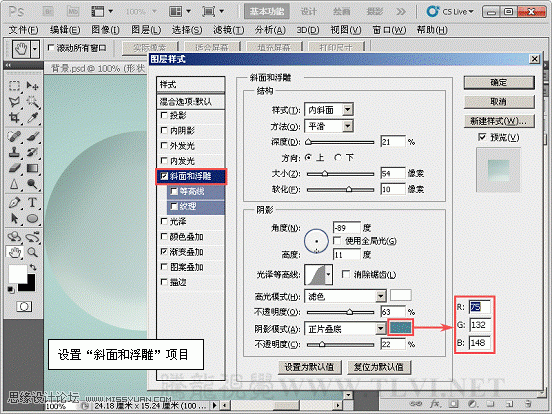Open the 方法 (平滑) dropdown
Image resolution: width=552 pixels, height=414 pixels.
(347, 126)
